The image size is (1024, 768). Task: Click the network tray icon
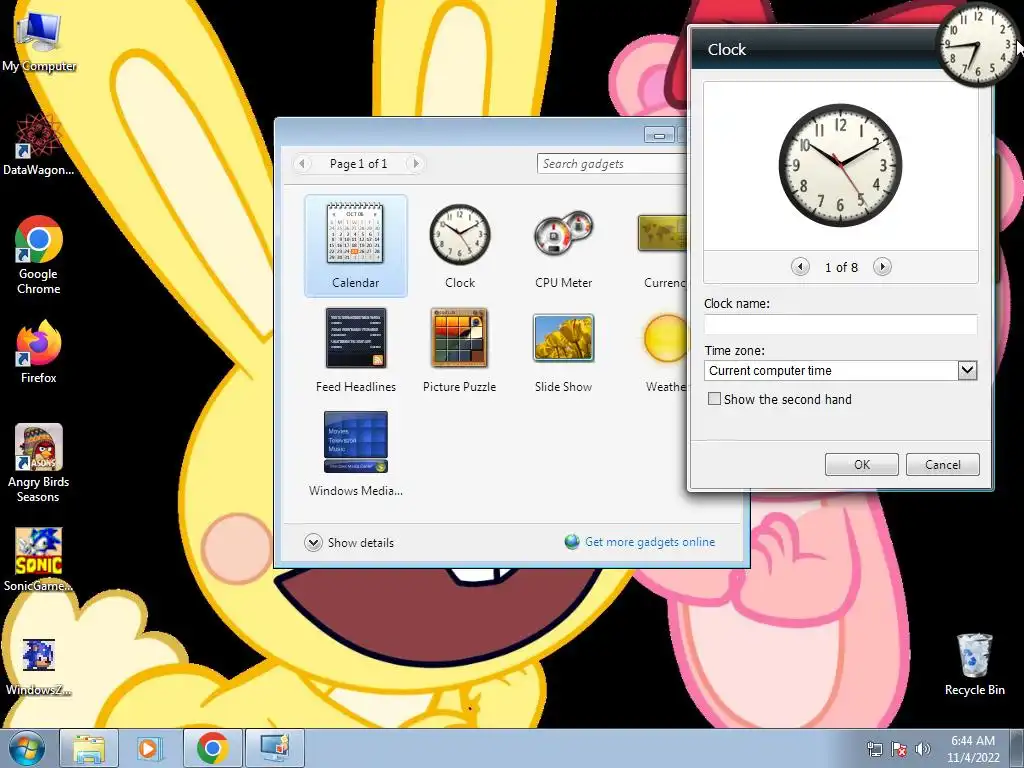(874, 749)
